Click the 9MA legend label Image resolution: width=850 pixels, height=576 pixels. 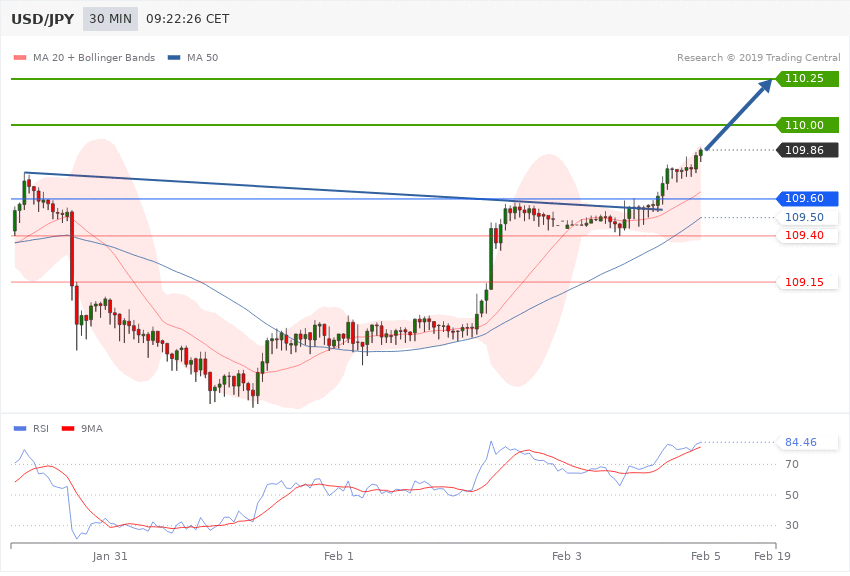[92, 429]
